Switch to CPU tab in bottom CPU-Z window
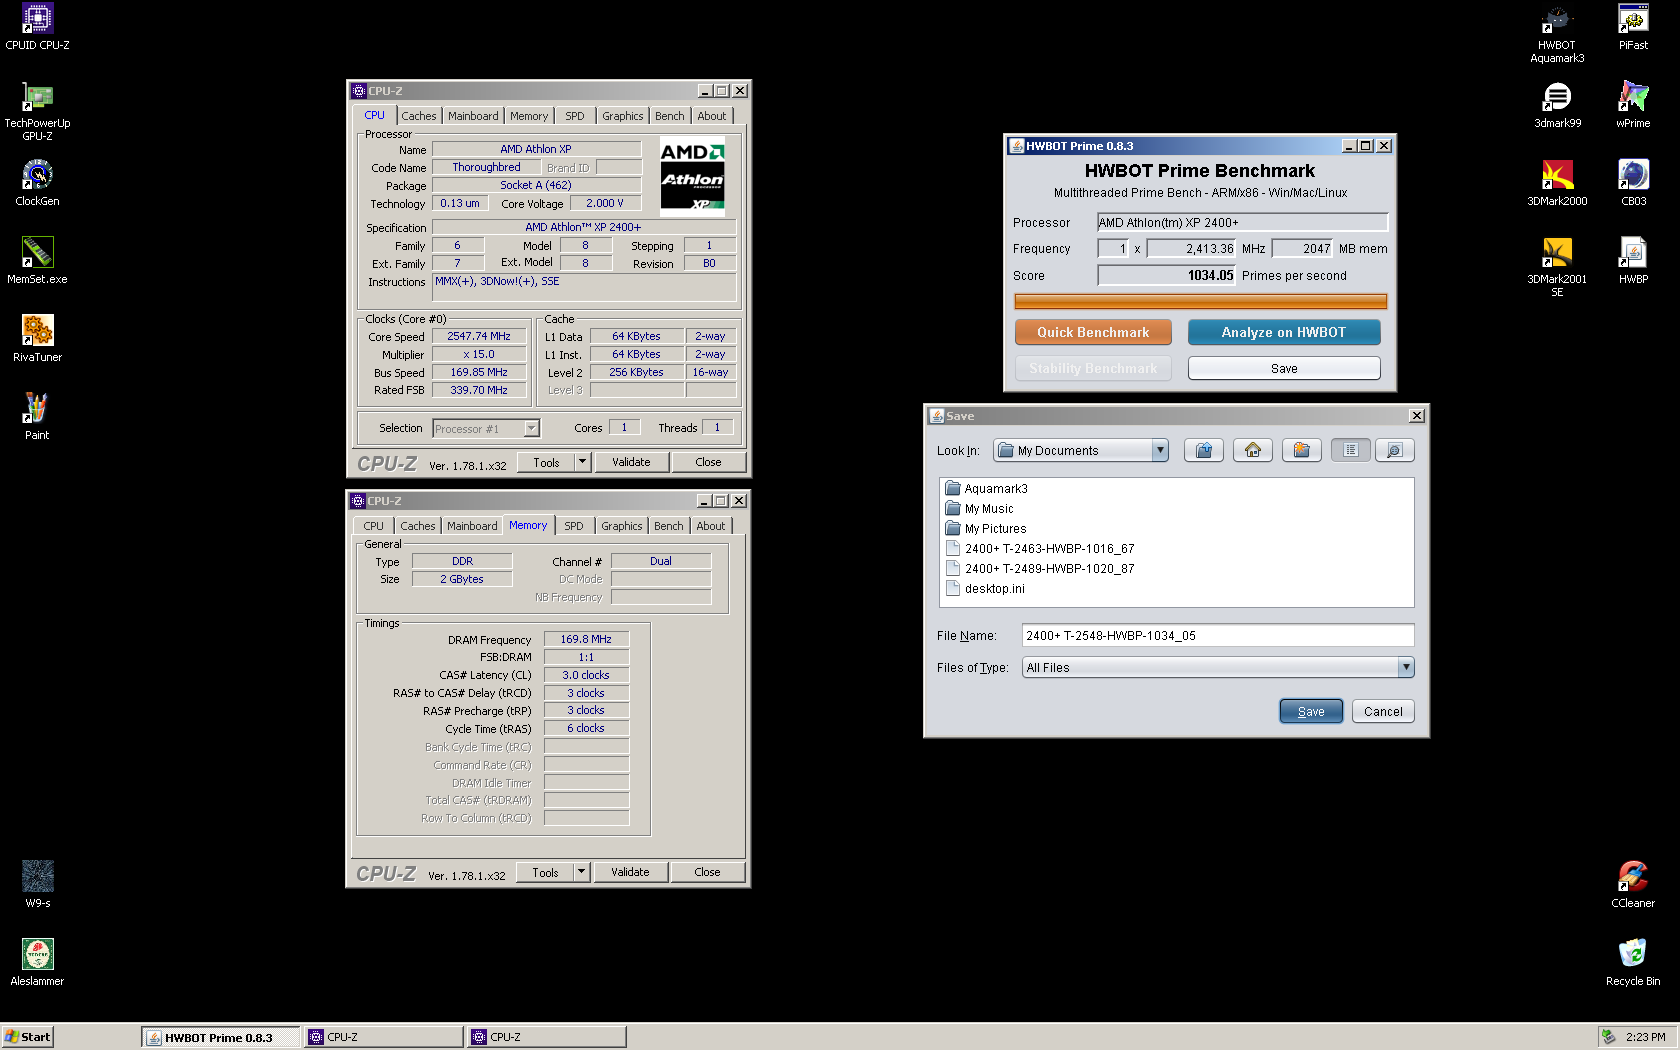Viewport: 1680px width, 1050px height. pyautogui.click(x=373, y=526)
